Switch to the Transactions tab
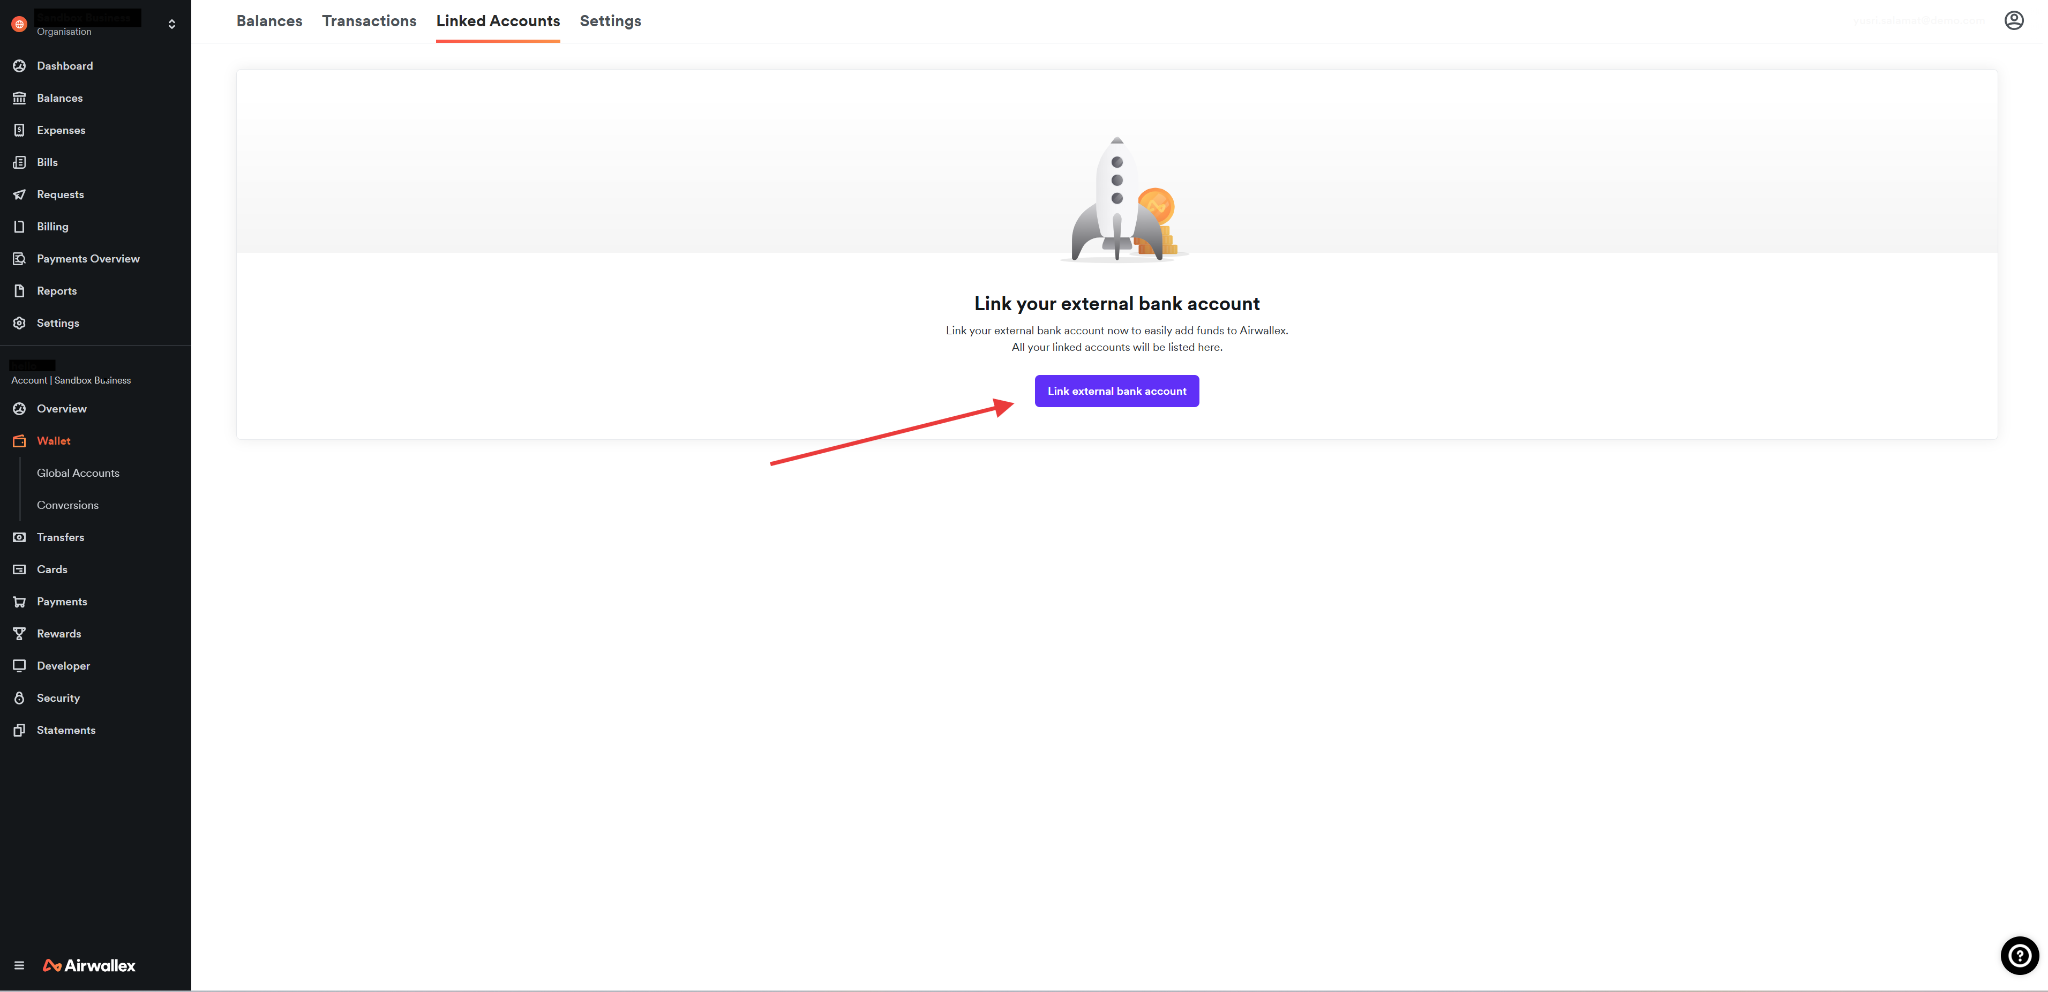This screenshot has width=2048, height=992. pos(369,21)
